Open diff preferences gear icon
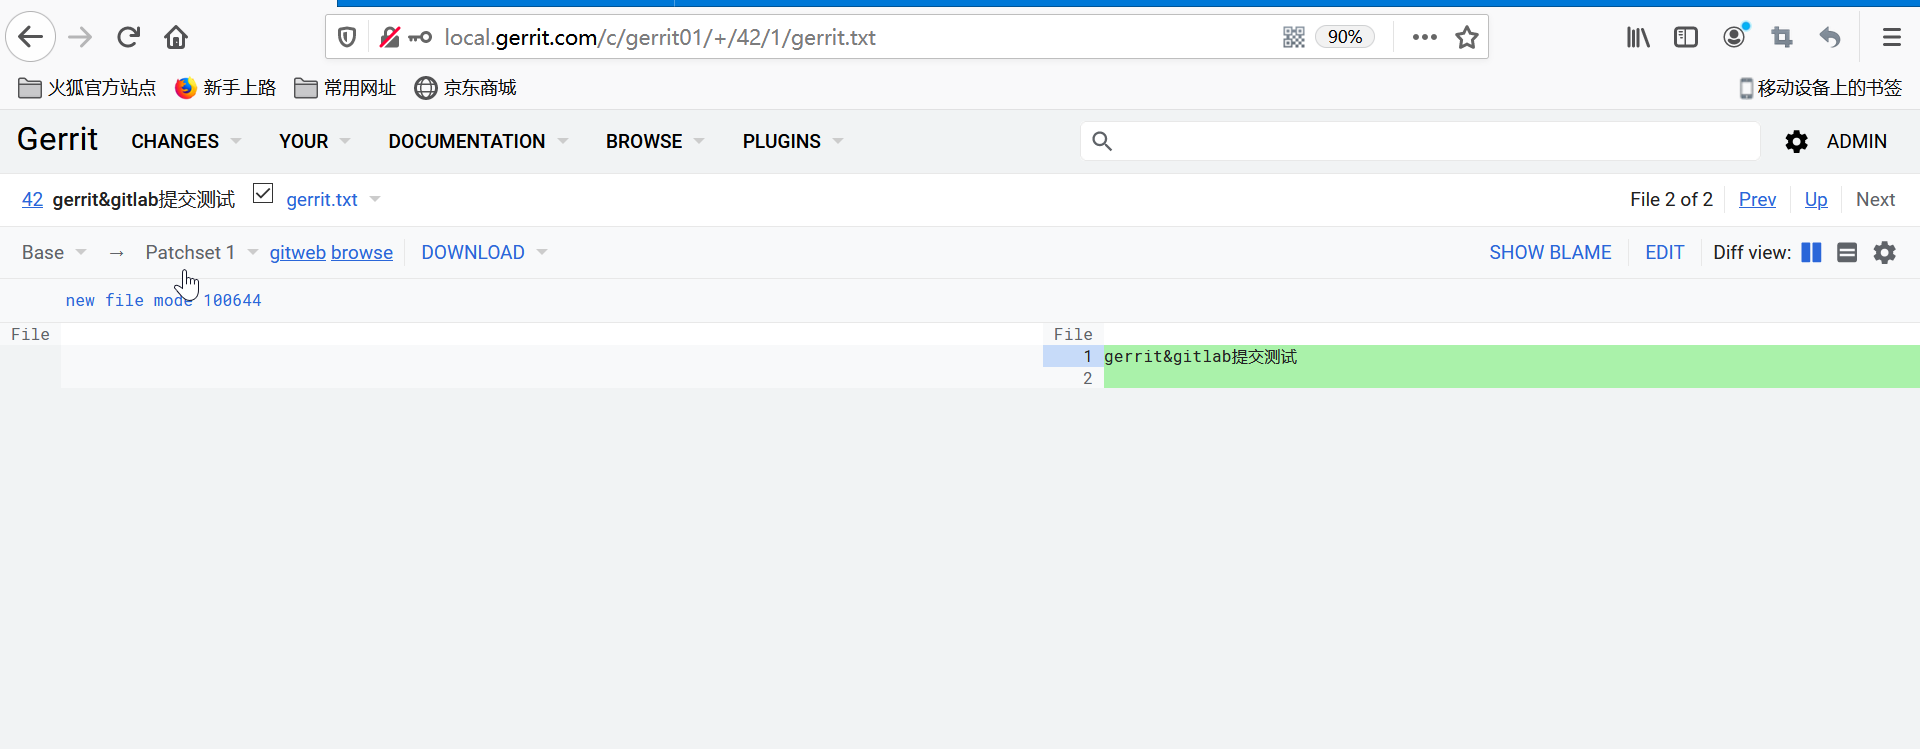Image resolution: width=1920 pixels, height=749 pixels. pos(1885,252)
